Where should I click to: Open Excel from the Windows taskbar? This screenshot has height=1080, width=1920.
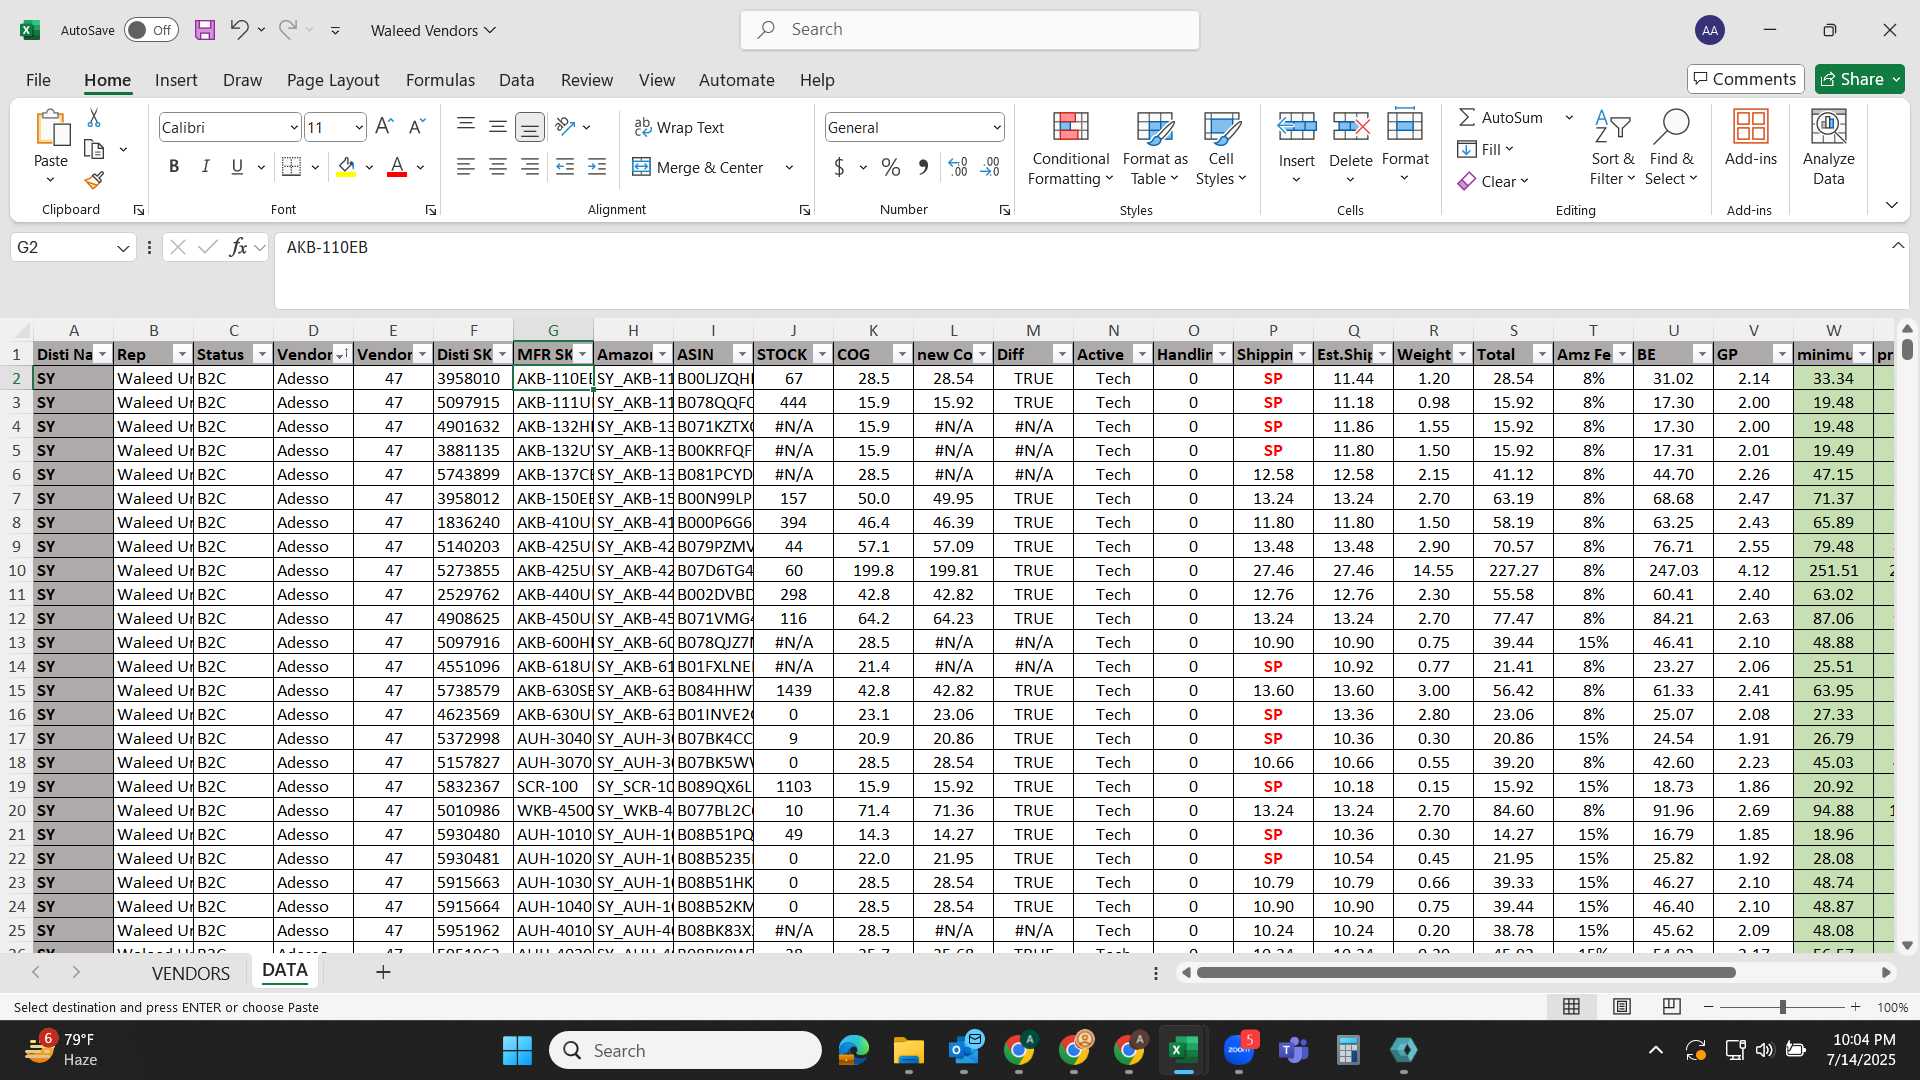coord(1184,1050)
